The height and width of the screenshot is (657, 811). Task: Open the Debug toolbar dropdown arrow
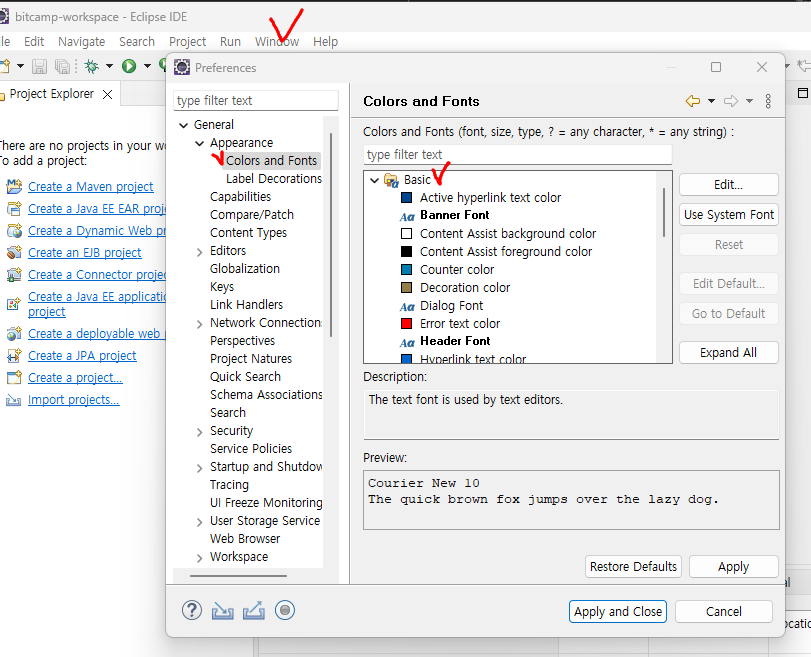[109, 66]
